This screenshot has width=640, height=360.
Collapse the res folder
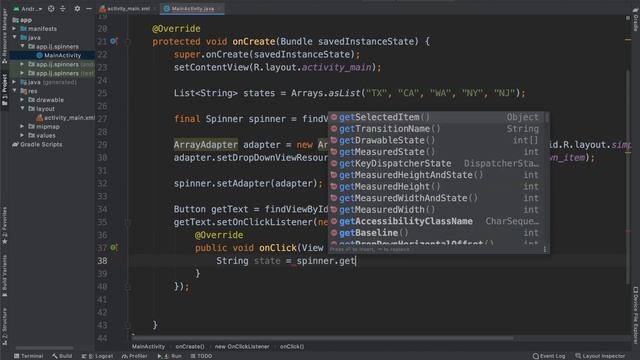point(14,91)
